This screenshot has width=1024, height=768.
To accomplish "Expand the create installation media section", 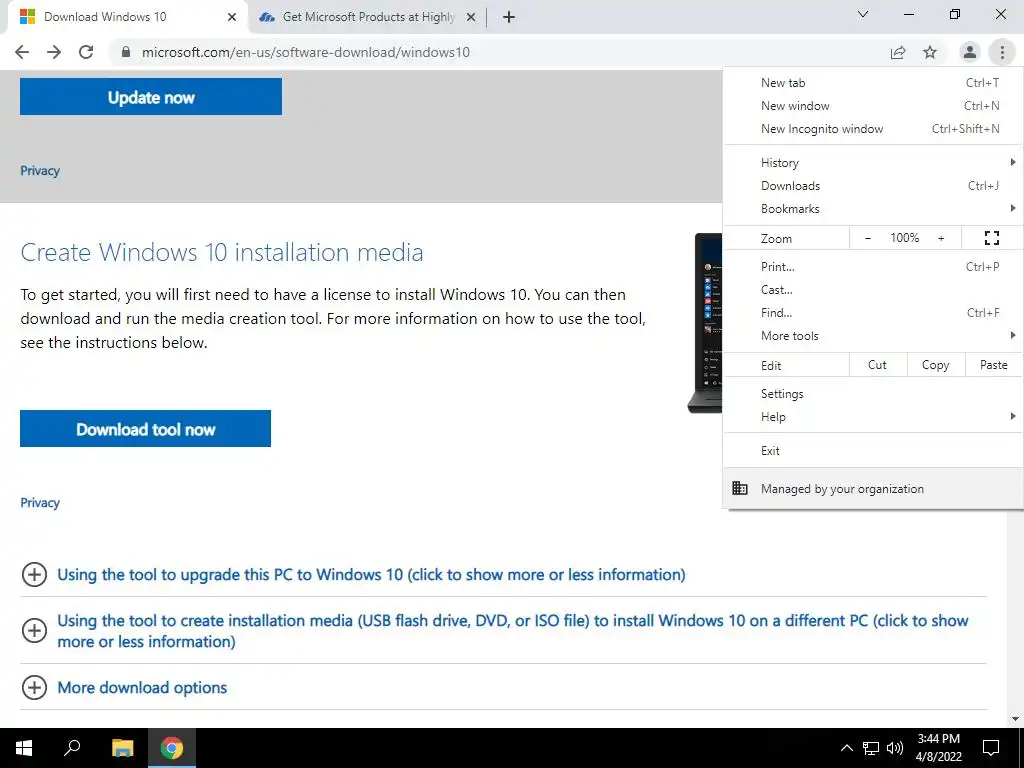I will (35, 631).
